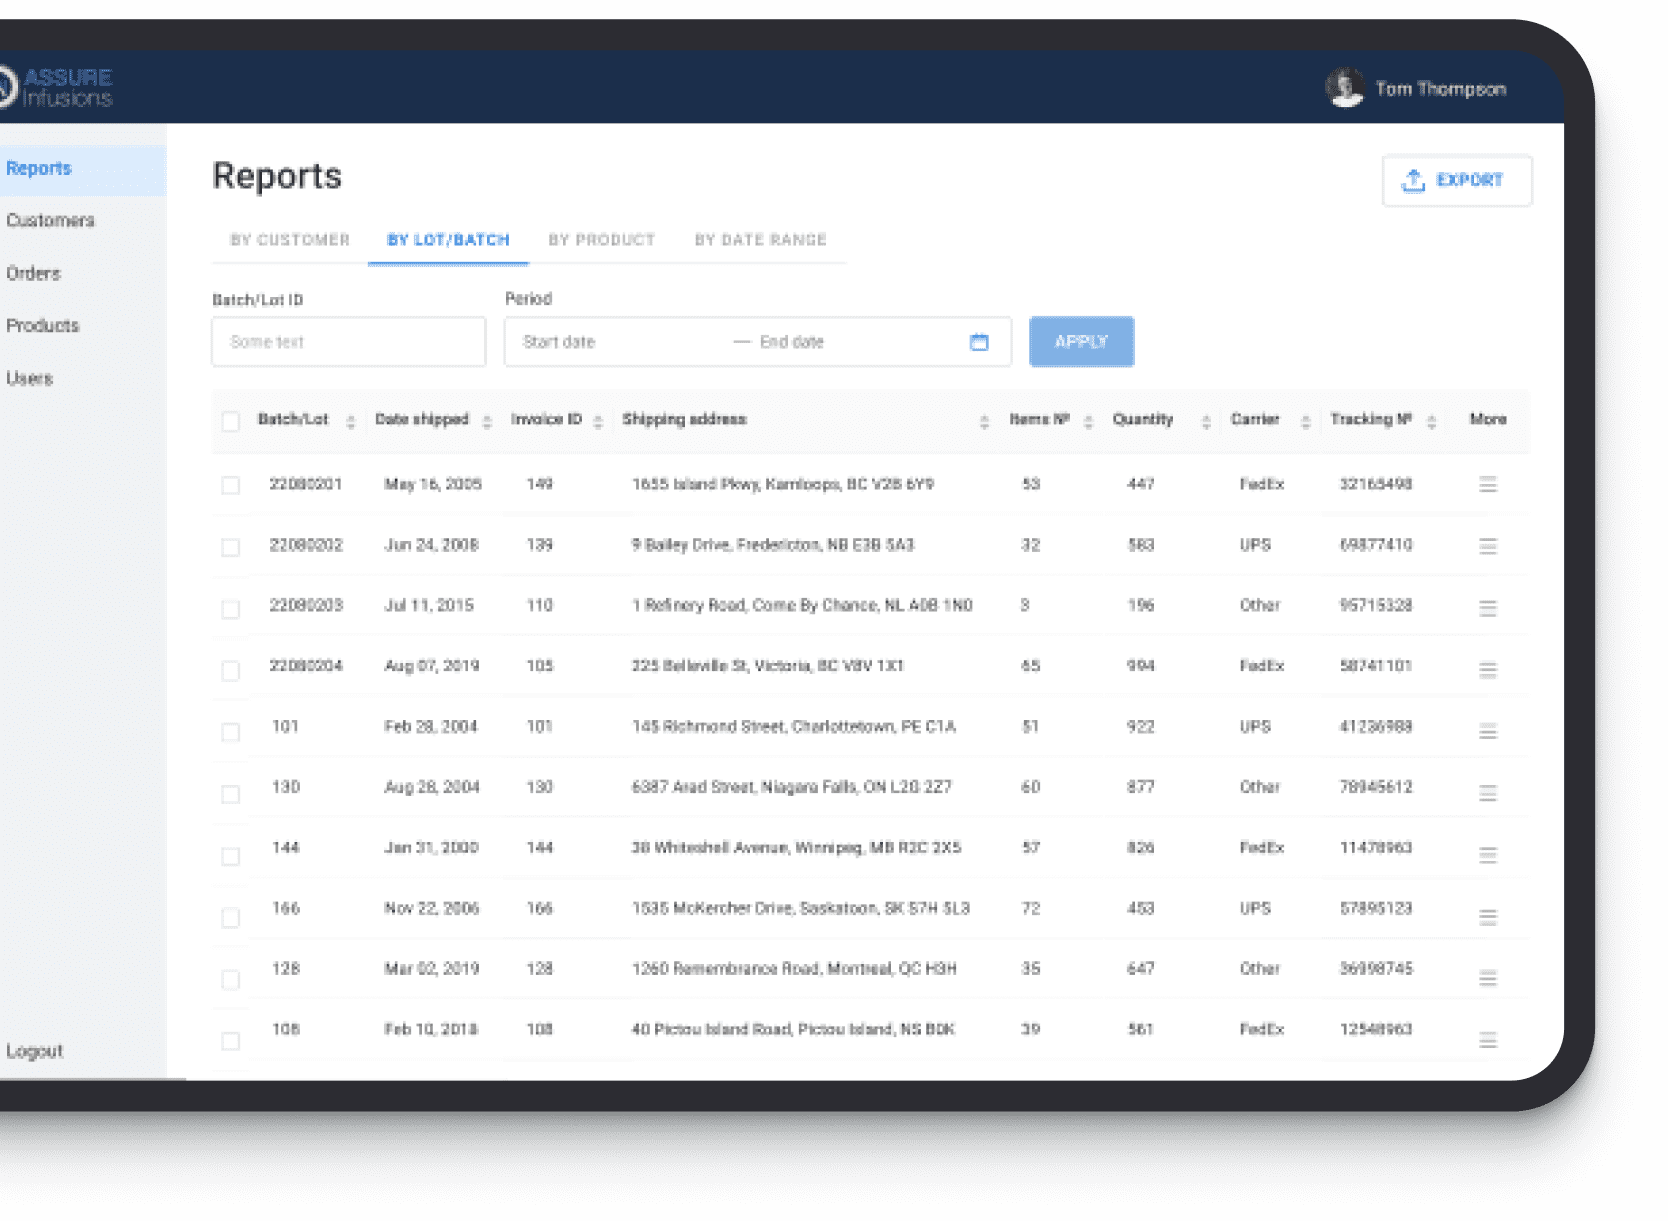Click the Assure Infusions logo
1668x1221 pixels.
58,88
